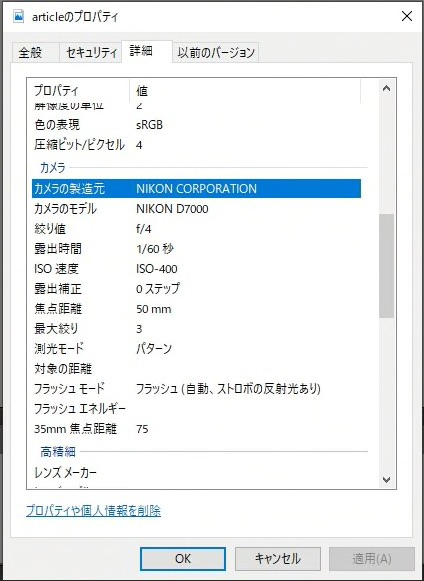424x581 pixels.
Task: Click the フラッシュ (自動、ストロボの反射光あり) value
Action: coord(228,389)
